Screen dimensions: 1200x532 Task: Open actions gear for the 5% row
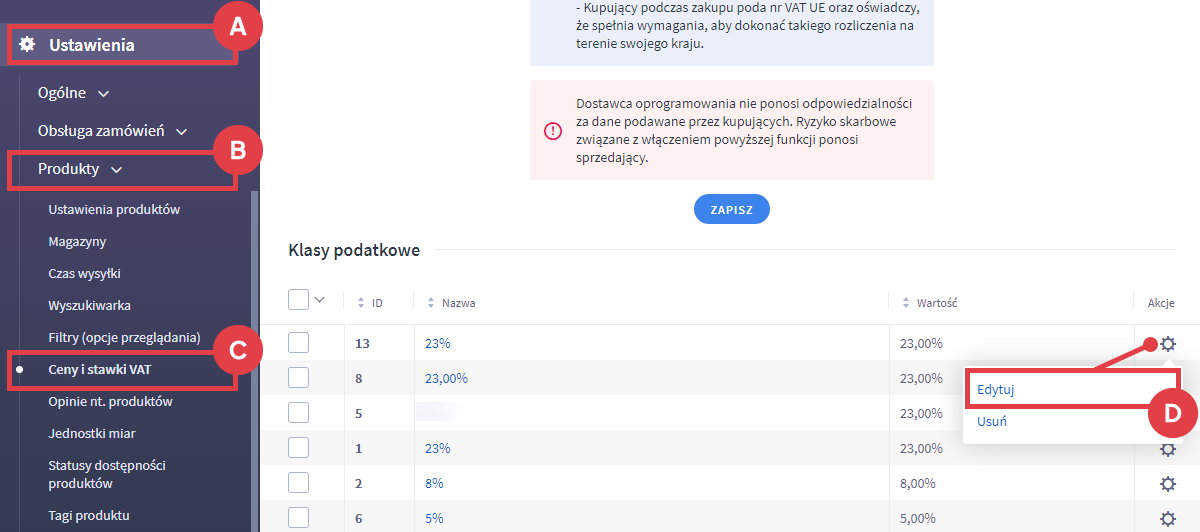(x=1167, y=518)
